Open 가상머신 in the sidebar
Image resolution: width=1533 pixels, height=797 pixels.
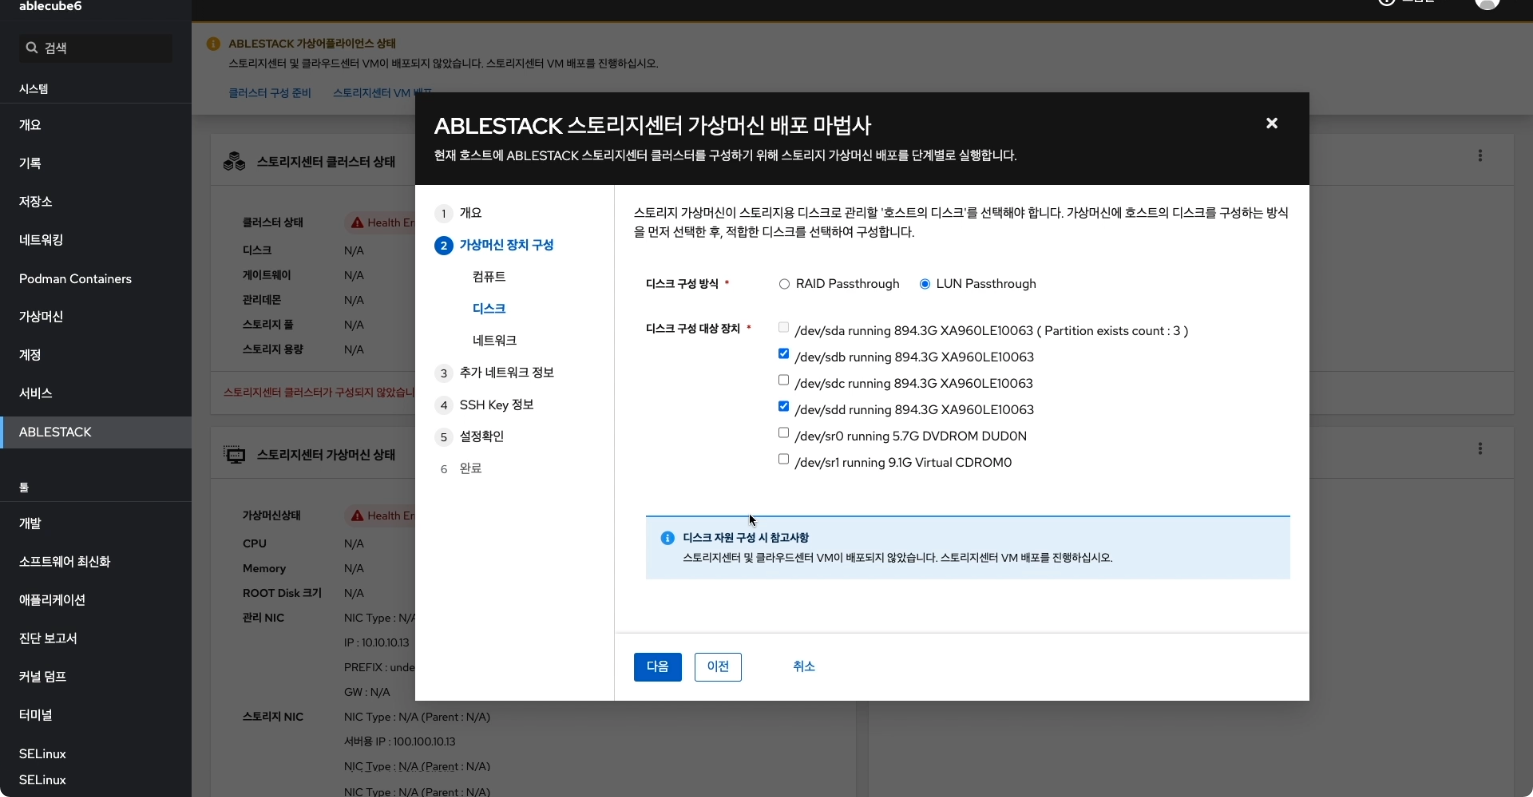coord(95,317)
